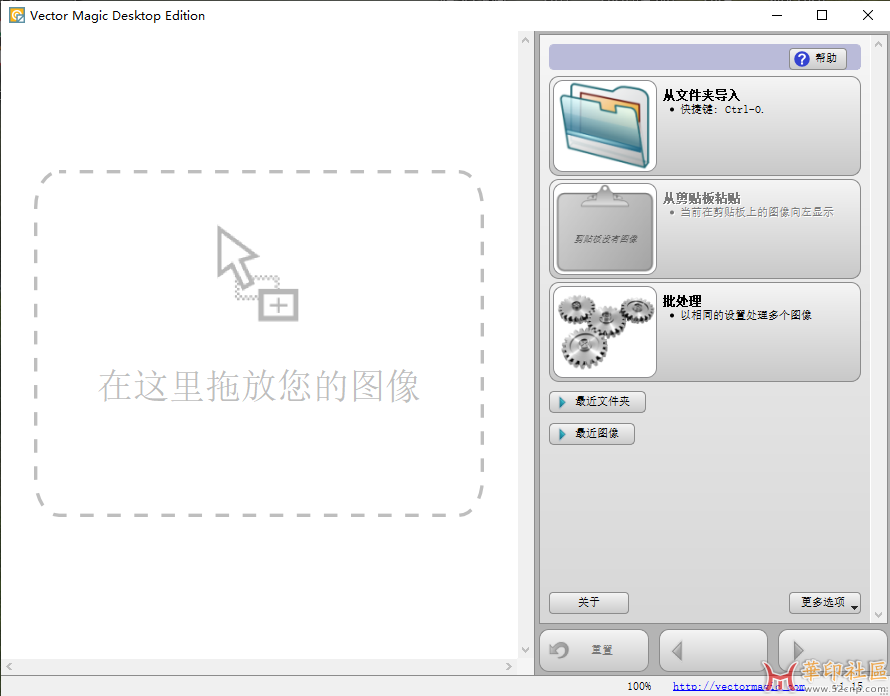This screenshot has height=696, width=890.
Task: Select 从剪贴板粘贴 heading
Action: pos(702,198)
